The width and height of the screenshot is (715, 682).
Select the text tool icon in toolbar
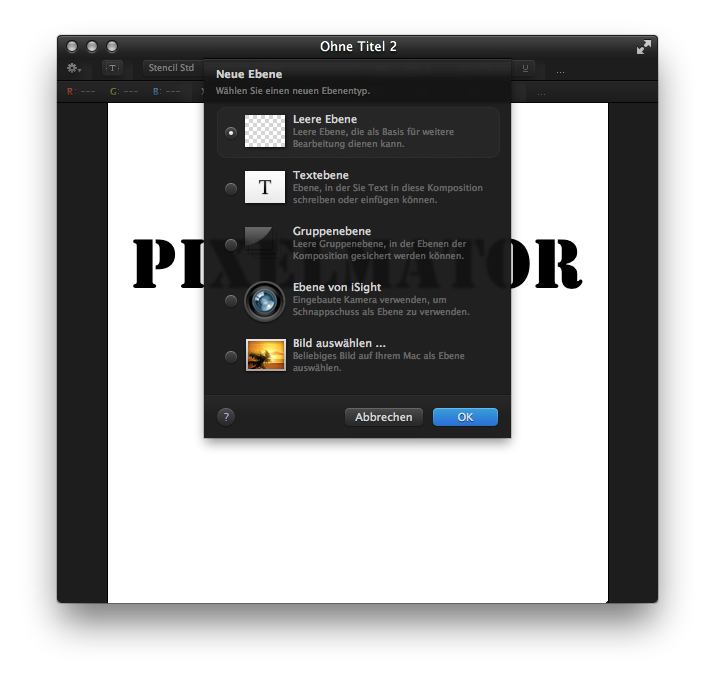(112, 68)
